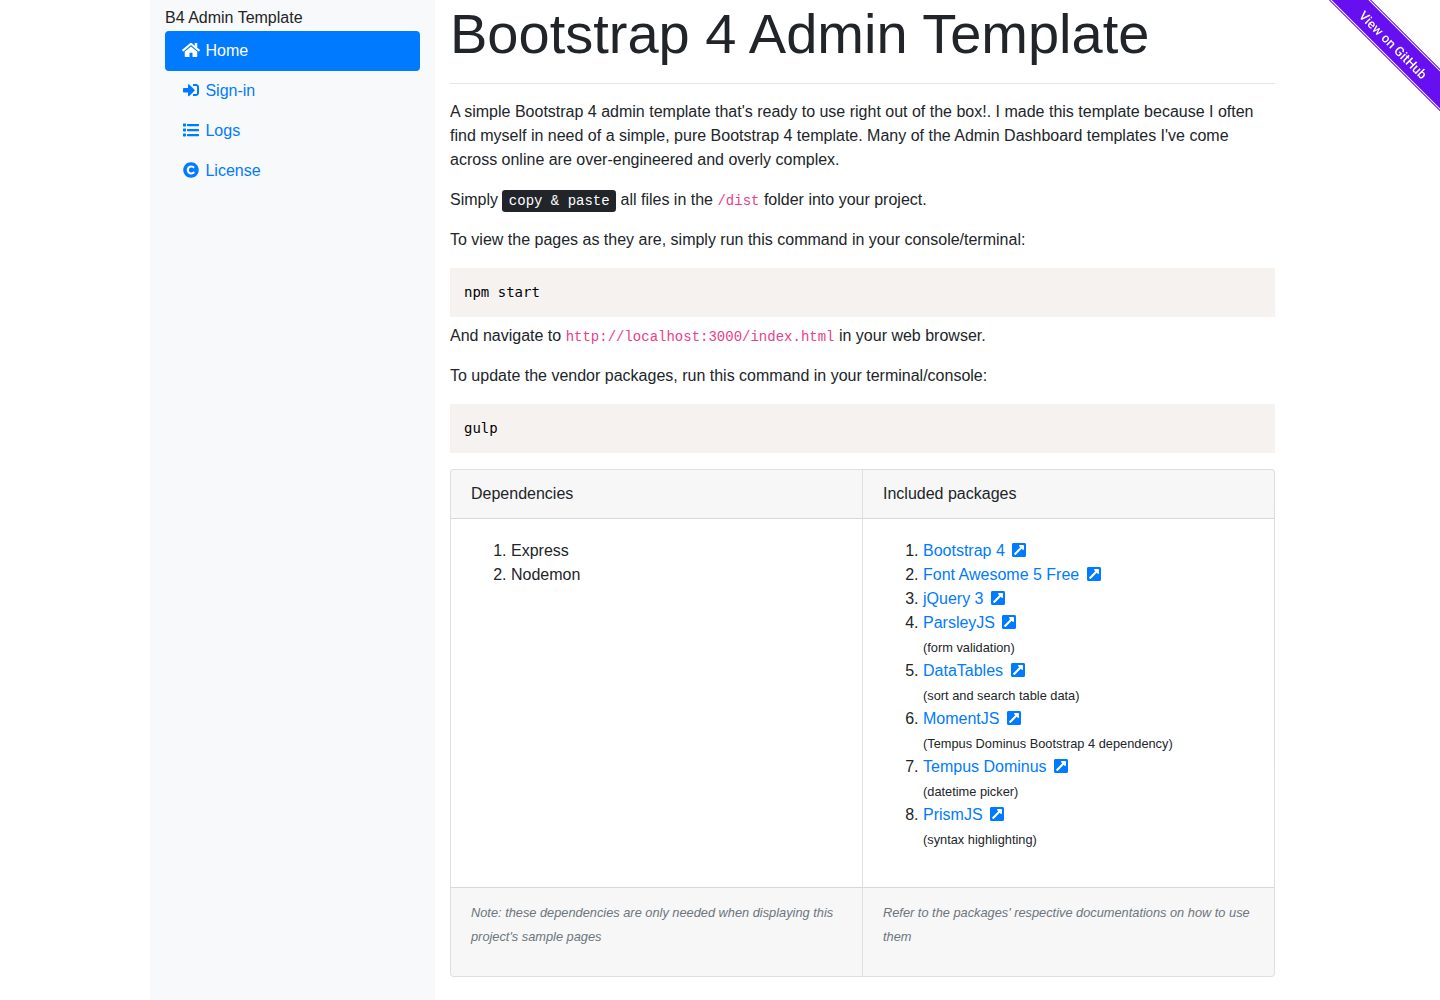Click the gulp code block

tap(862, 428)
